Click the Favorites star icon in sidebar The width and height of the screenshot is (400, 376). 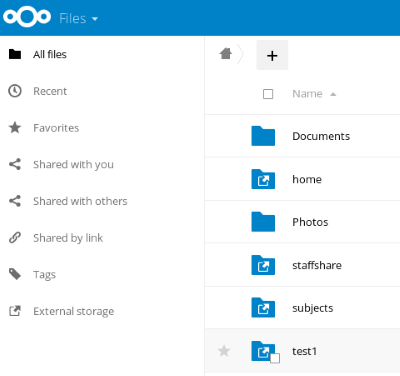coord(15,127)
